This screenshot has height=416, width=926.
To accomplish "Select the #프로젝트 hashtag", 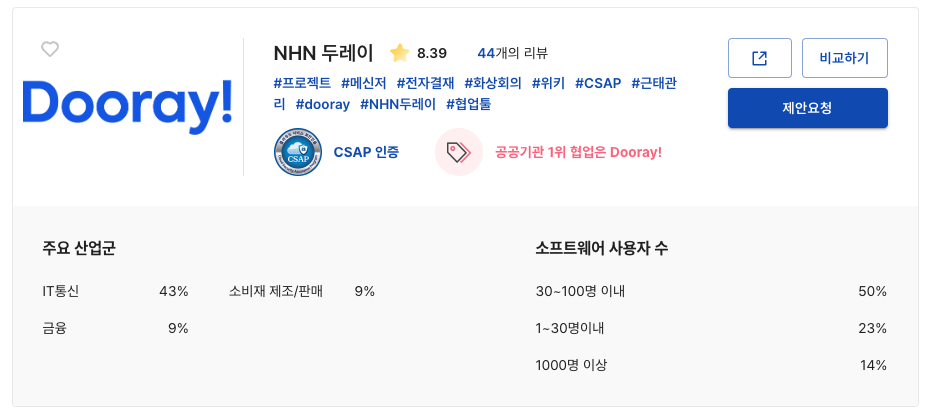I will (302, 82).
